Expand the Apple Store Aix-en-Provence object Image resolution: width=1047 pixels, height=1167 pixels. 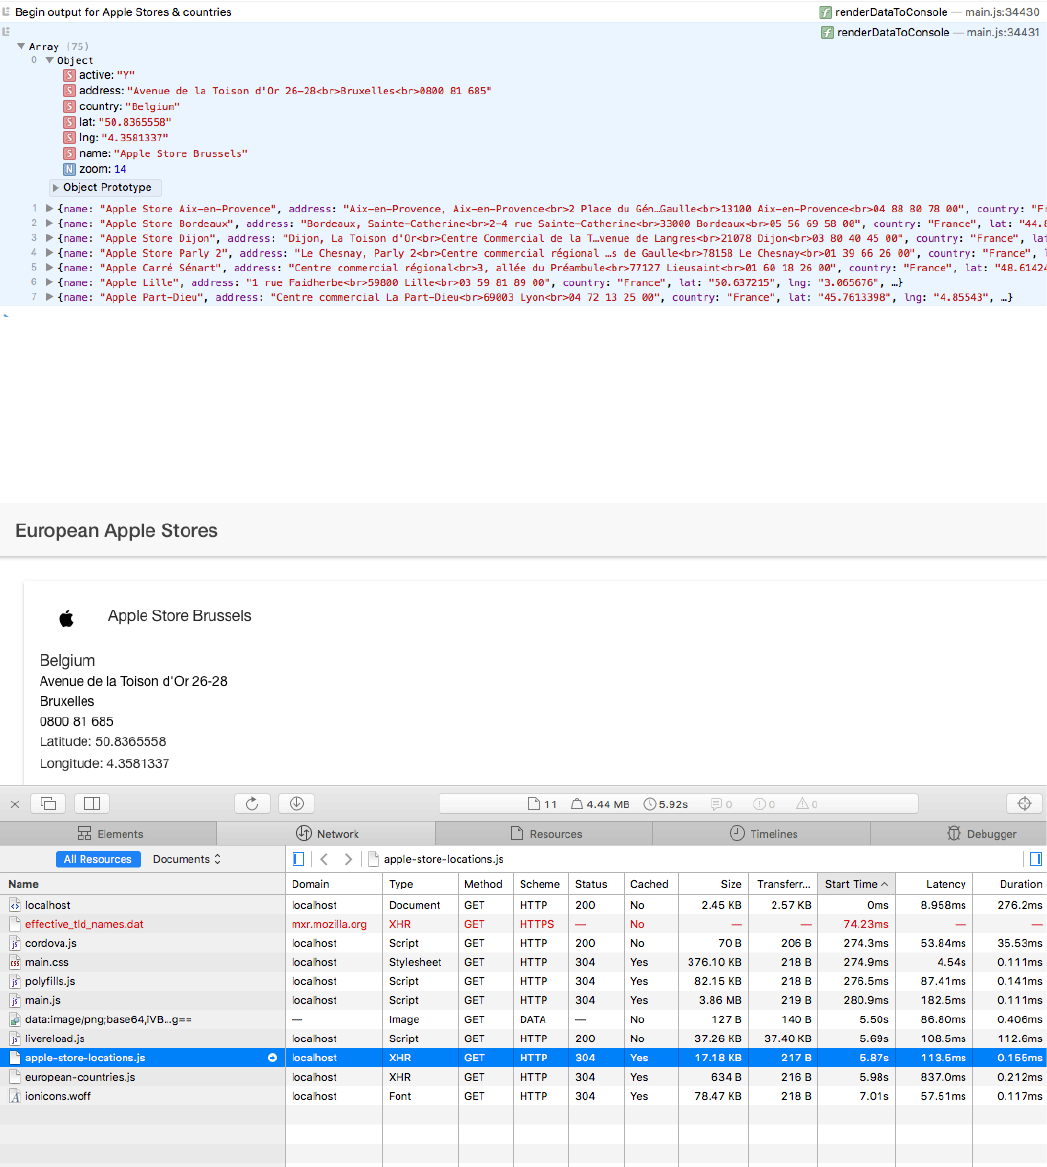(x=49, y=208)
